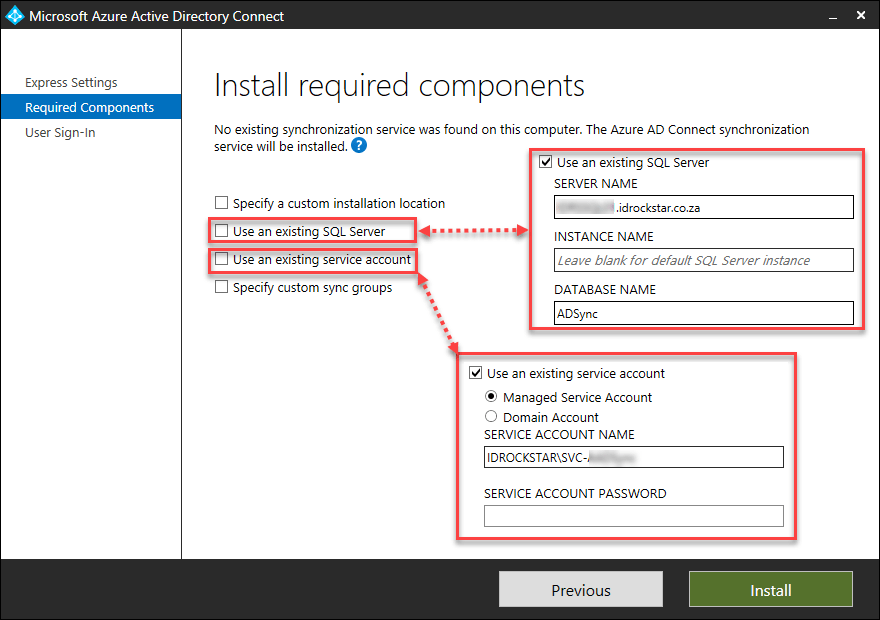The width and height of the screenshot is (880, 620).
Task: Click the DATABASE NAME field containing ADSync
Action: (x=704, y=313)
